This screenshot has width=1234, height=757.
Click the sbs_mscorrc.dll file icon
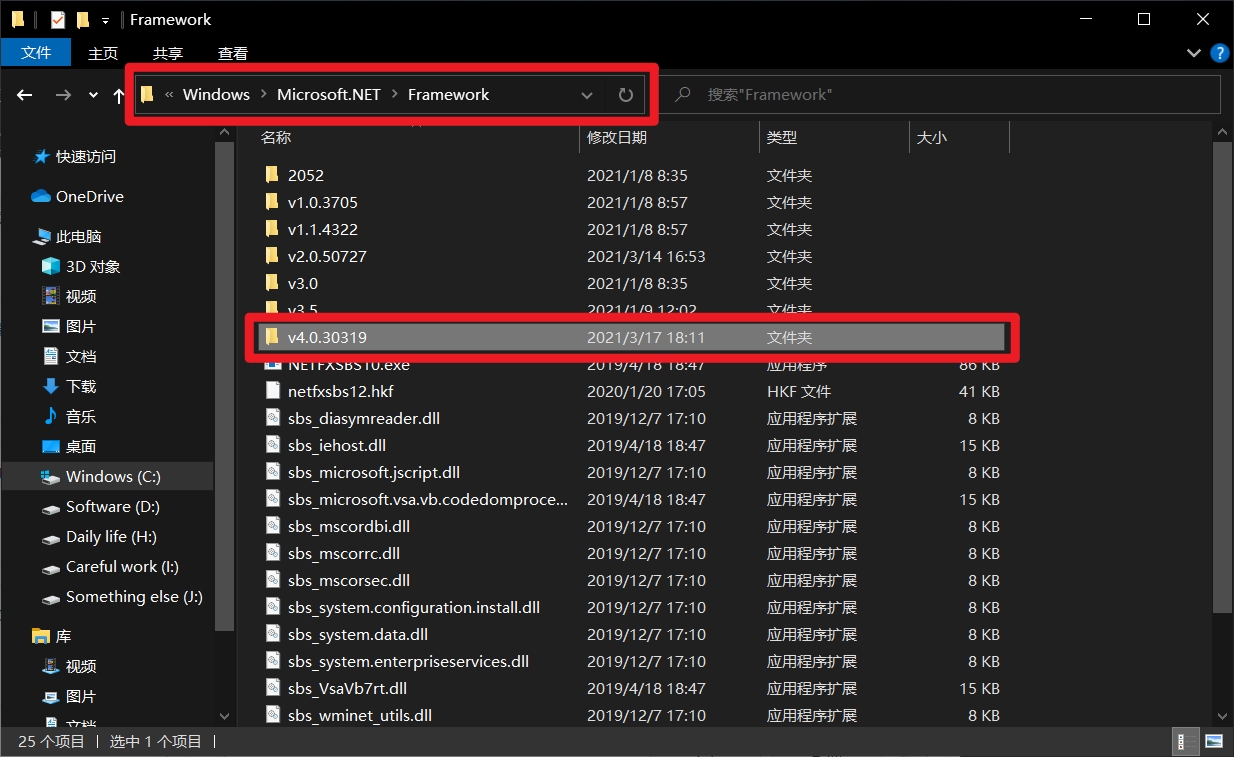point(272,553)
